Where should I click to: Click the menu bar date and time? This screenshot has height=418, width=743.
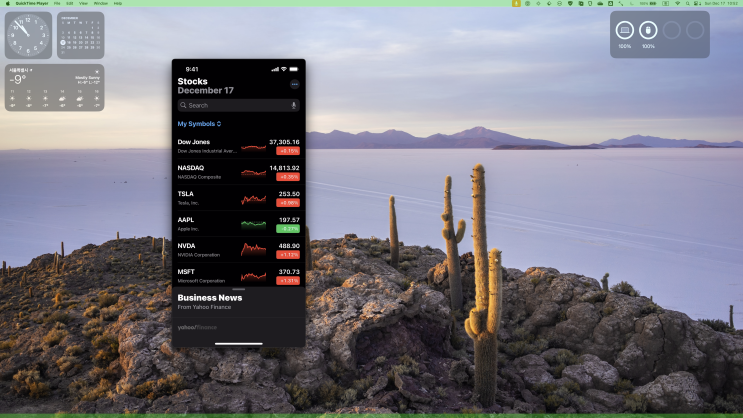click(x=721, y=3)
